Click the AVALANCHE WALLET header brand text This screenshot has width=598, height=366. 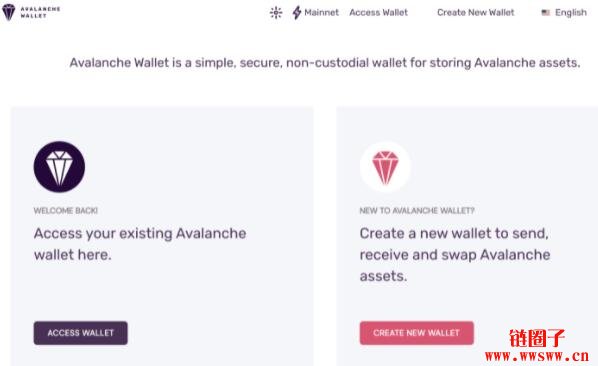[x=40, y=12]
